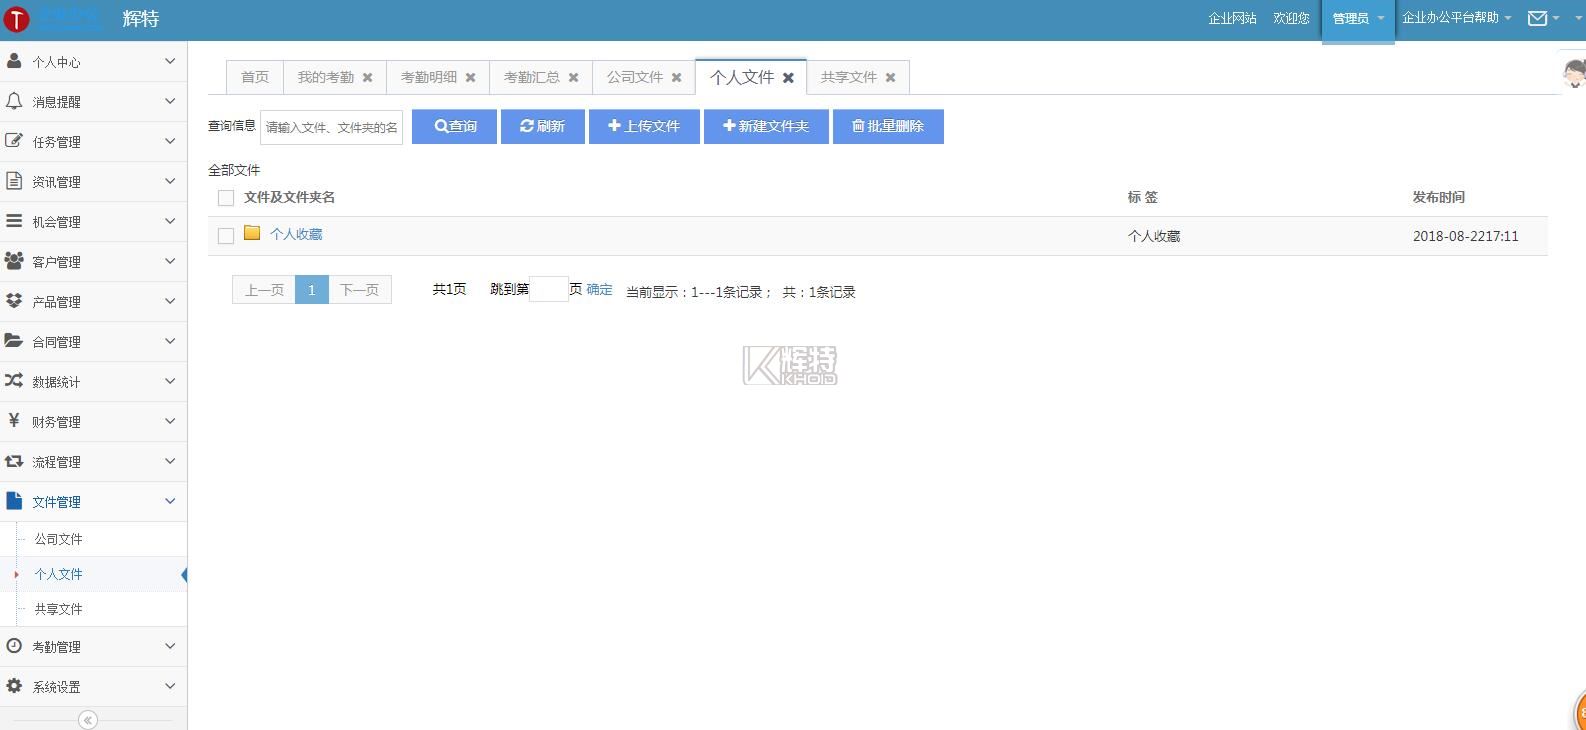Click the 上传文件 button
This screenshot has width=1586, height=730.
point(644,126)
